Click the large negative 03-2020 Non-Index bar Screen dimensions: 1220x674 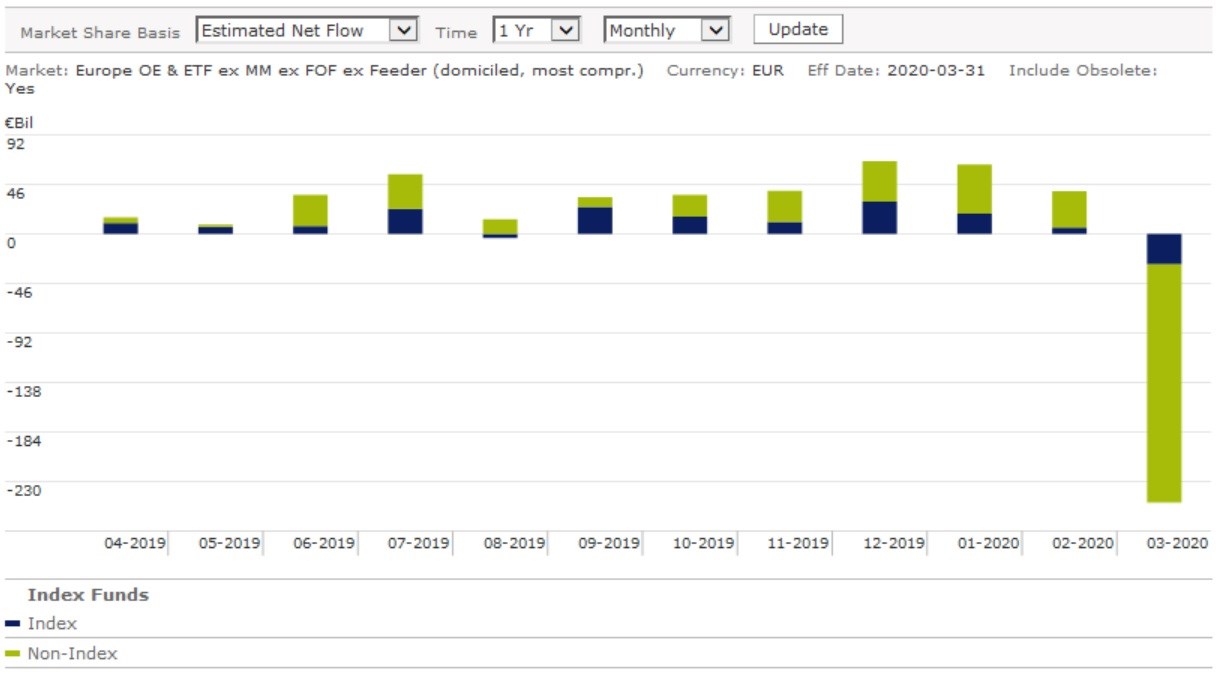click(1164, 382)
